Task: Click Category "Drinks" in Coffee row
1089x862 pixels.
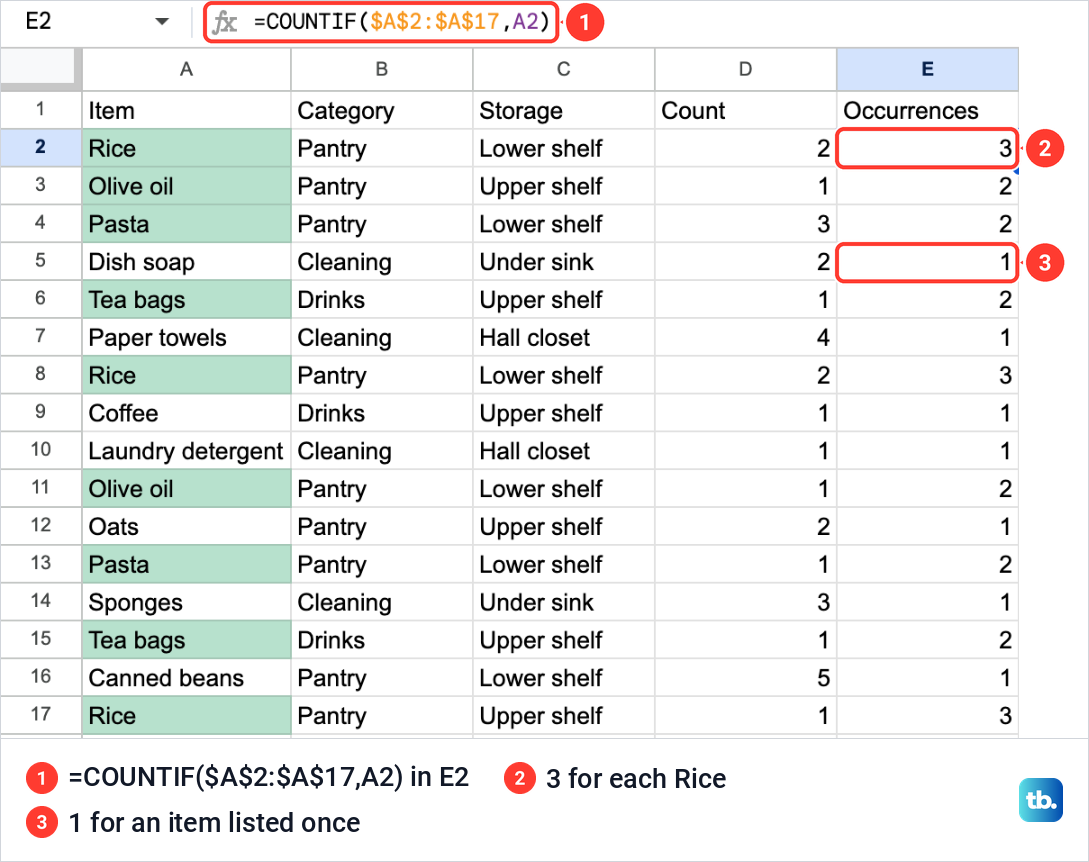Action: tap(381, 413)
